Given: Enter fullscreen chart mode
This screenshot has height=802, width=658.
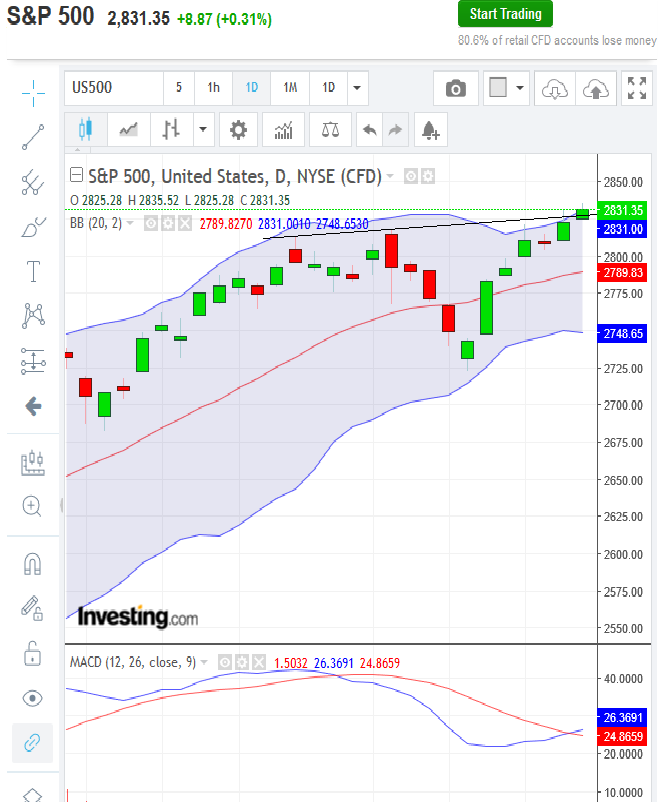Looking at the screenshot, I should [637, 88].
